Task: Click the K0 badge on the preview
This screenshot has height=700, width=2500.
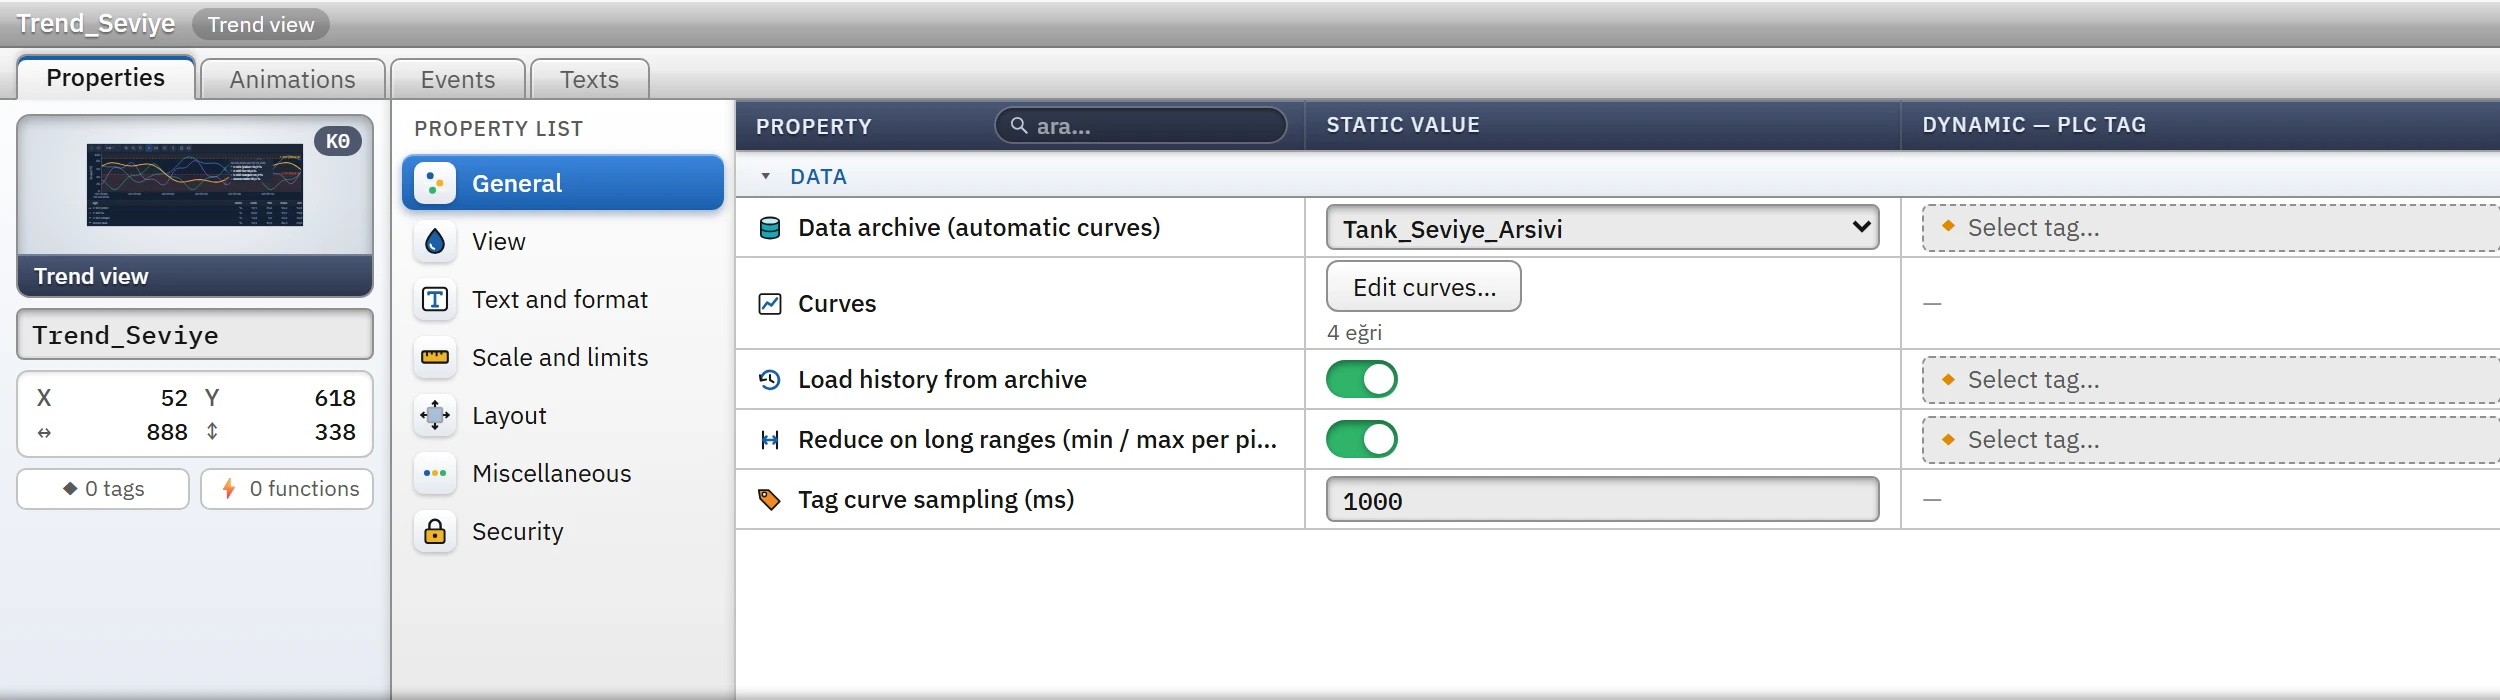Action: coord(338,141)
